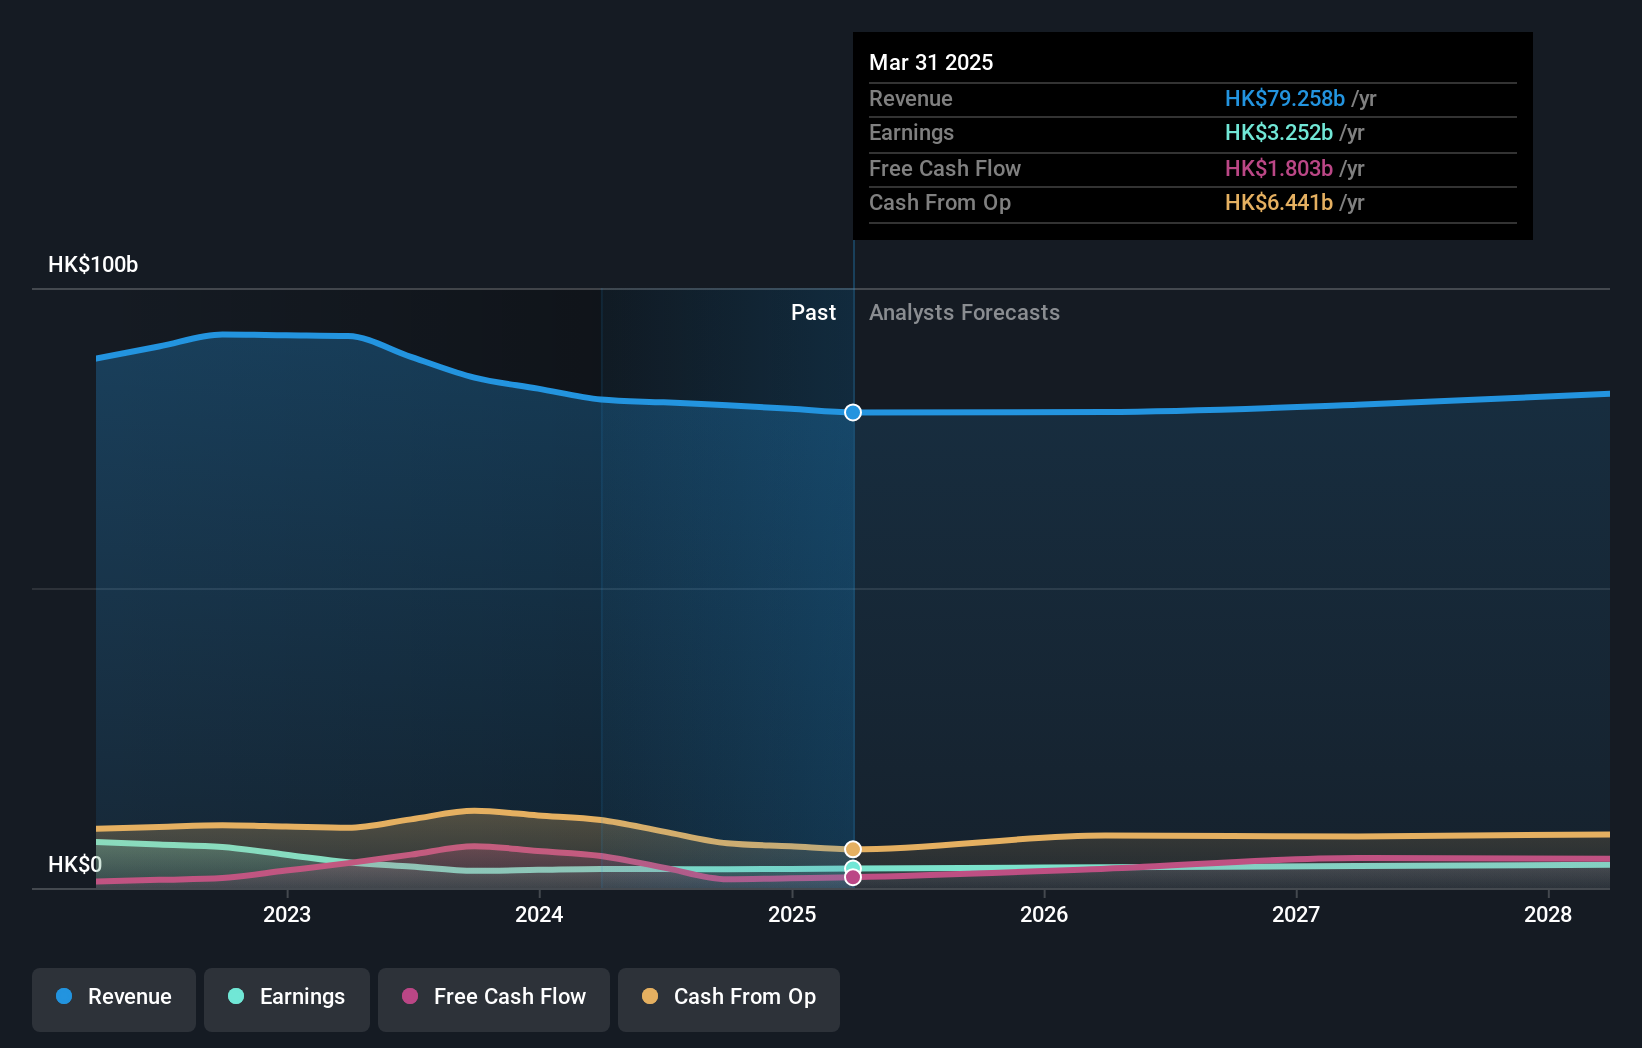This screenshot has height=1048, width=1642.
Task: Click the Revenue row label in tooltip
Action: 911,98
